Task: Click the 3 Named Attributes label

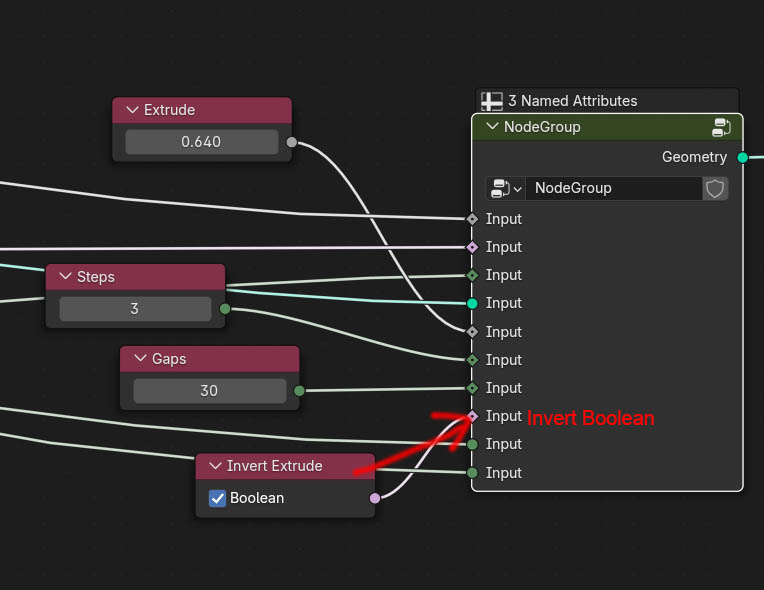Action: 573,101
